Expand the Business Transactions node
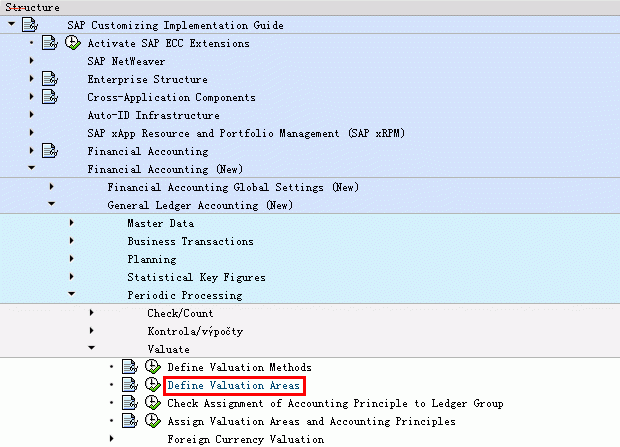Viewport: 620px width, 447px height. coord(72,241)
